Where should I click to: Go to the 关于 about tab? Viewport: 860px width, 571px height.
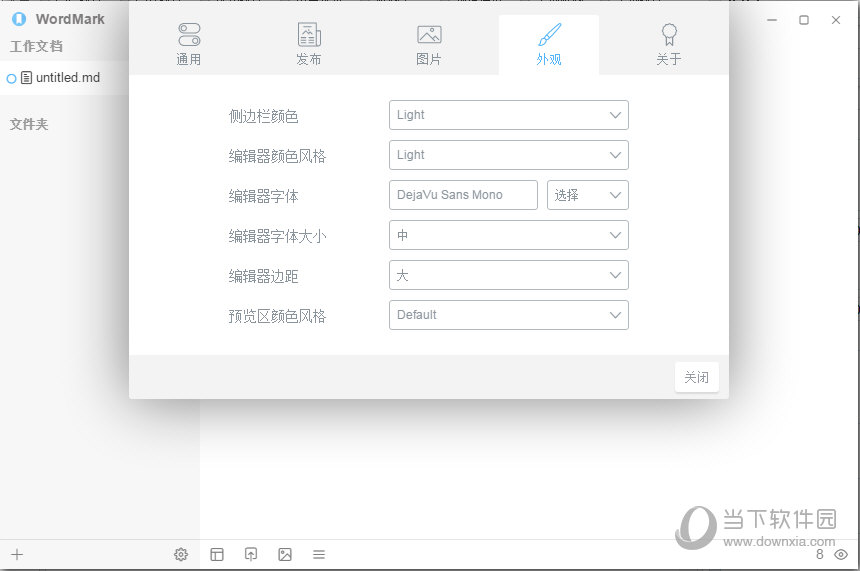[669, 44]
